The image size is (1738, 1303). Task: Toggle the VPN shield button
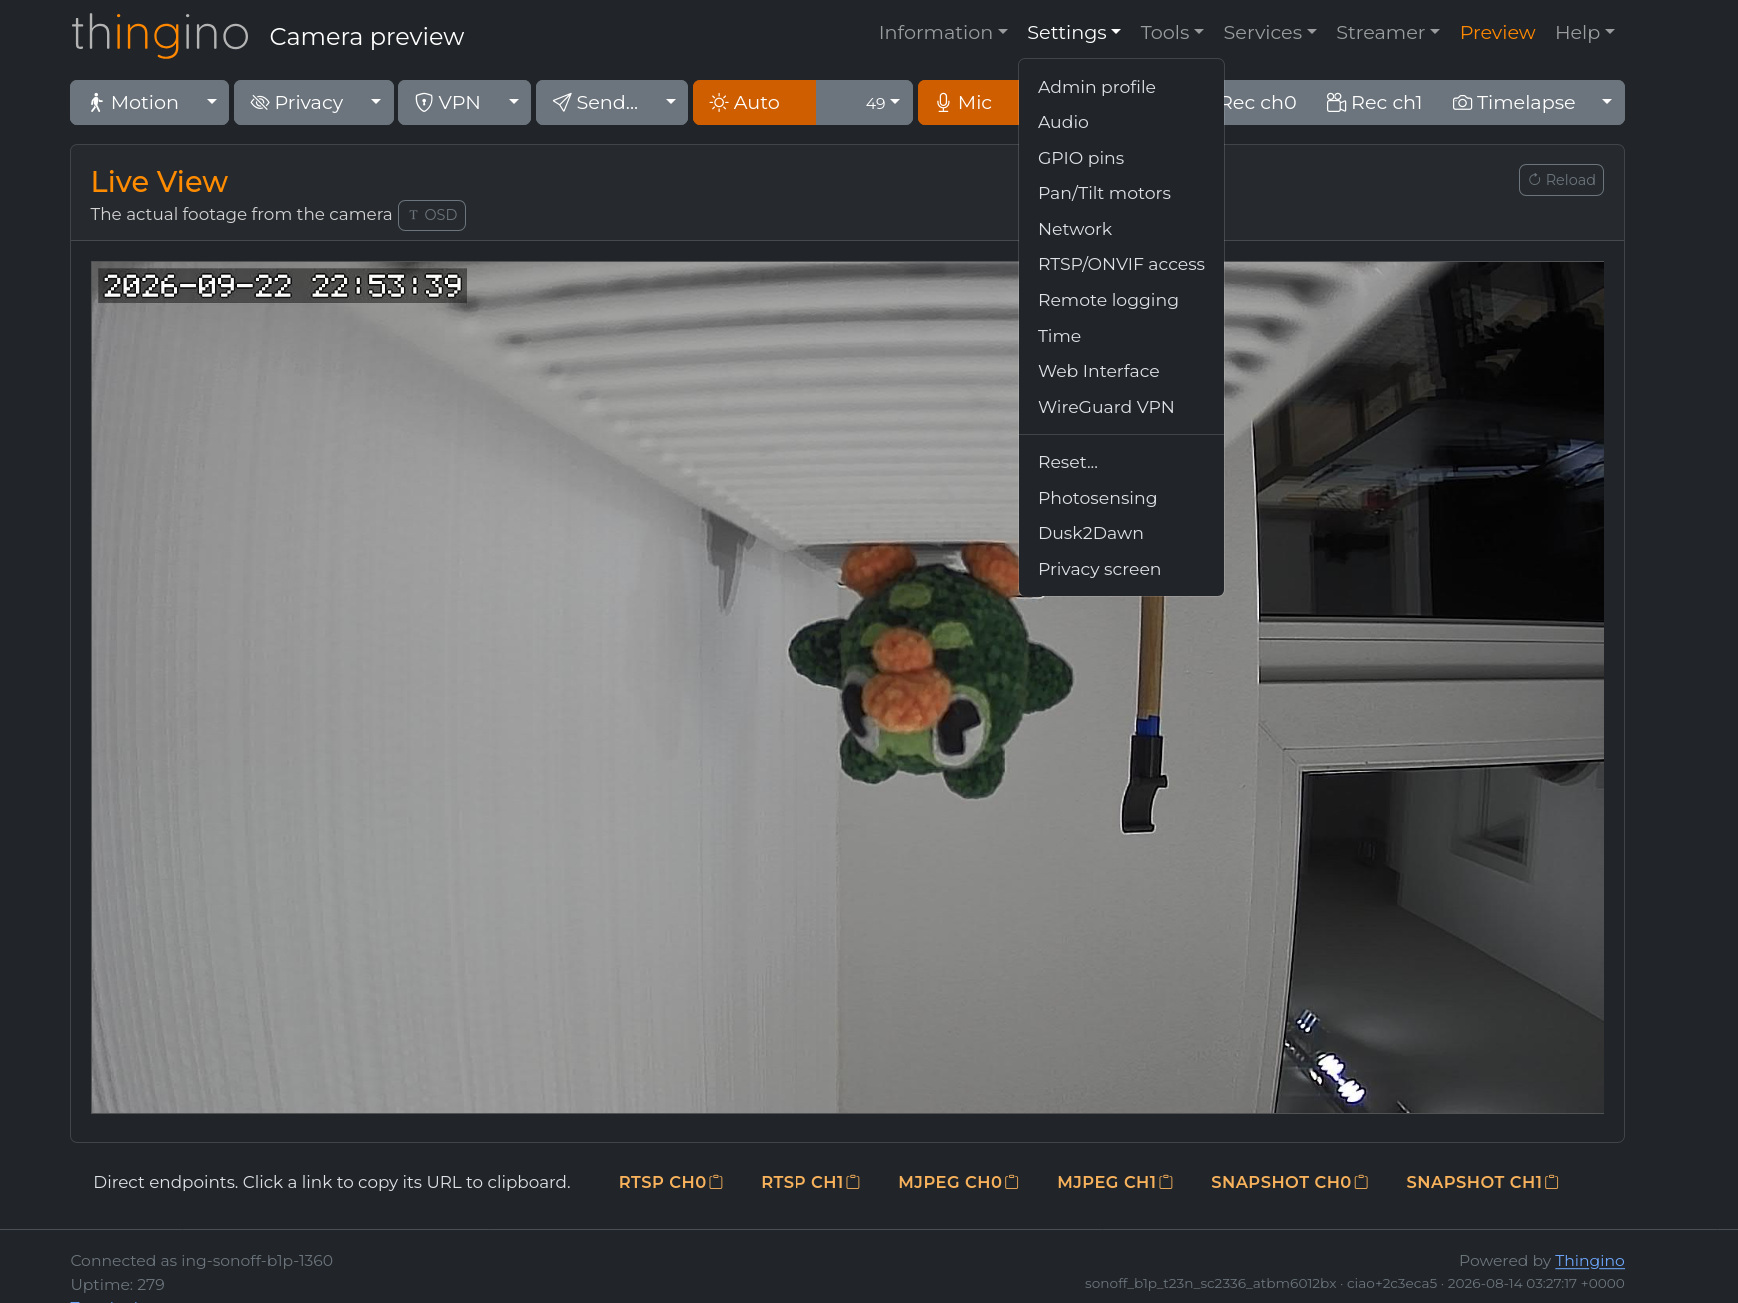pos(447,103)
